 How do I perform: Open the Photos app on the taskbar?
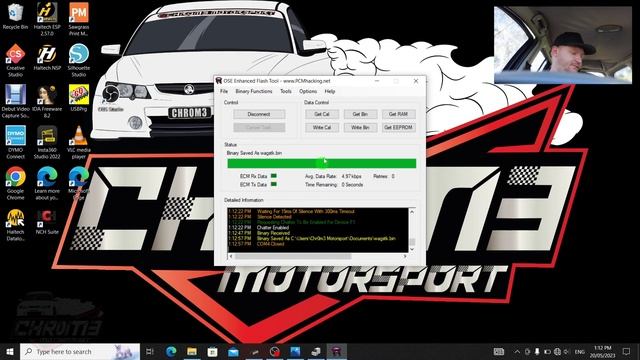(x=295, y=351)
